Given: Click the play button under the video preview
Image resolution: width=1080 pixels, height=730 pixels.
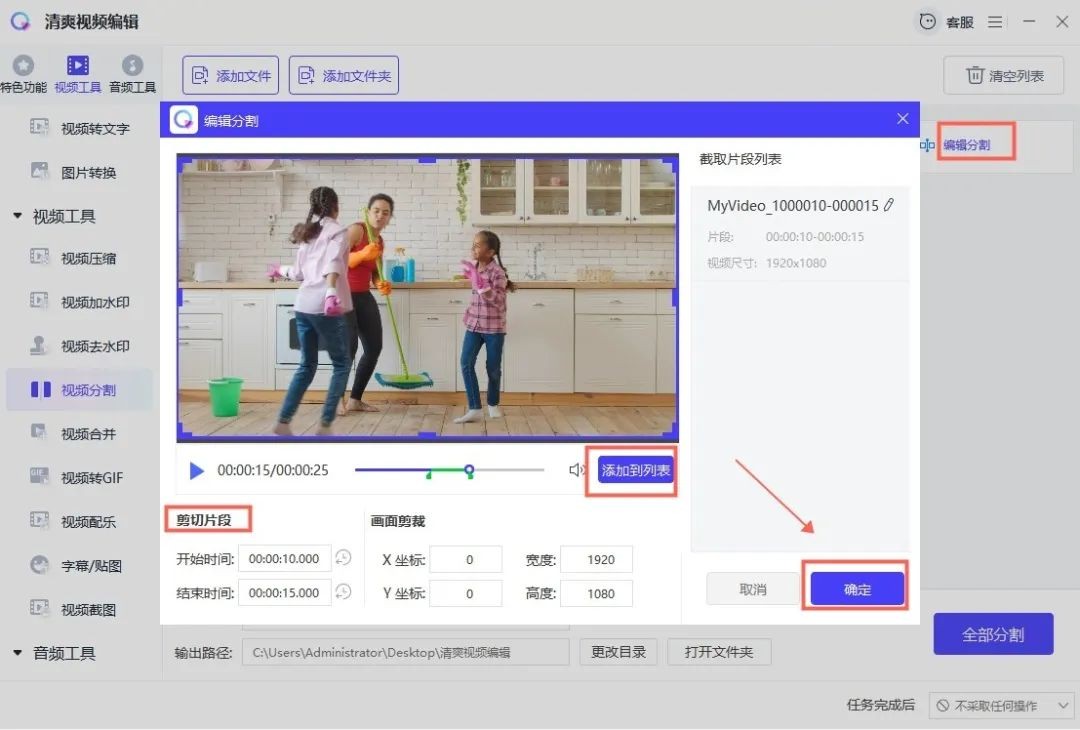Looking at the screenshot, I should [x=197, y=471].
